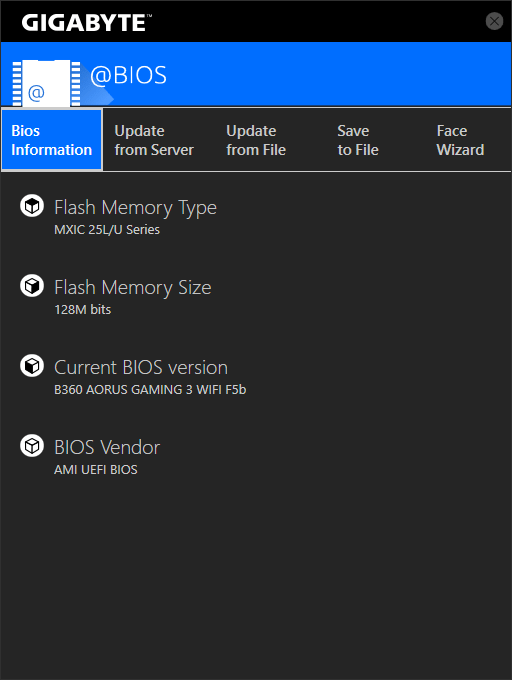Click the GIGABYTE logo
Screen dimensions: 512x680
[x=87, y=23]
